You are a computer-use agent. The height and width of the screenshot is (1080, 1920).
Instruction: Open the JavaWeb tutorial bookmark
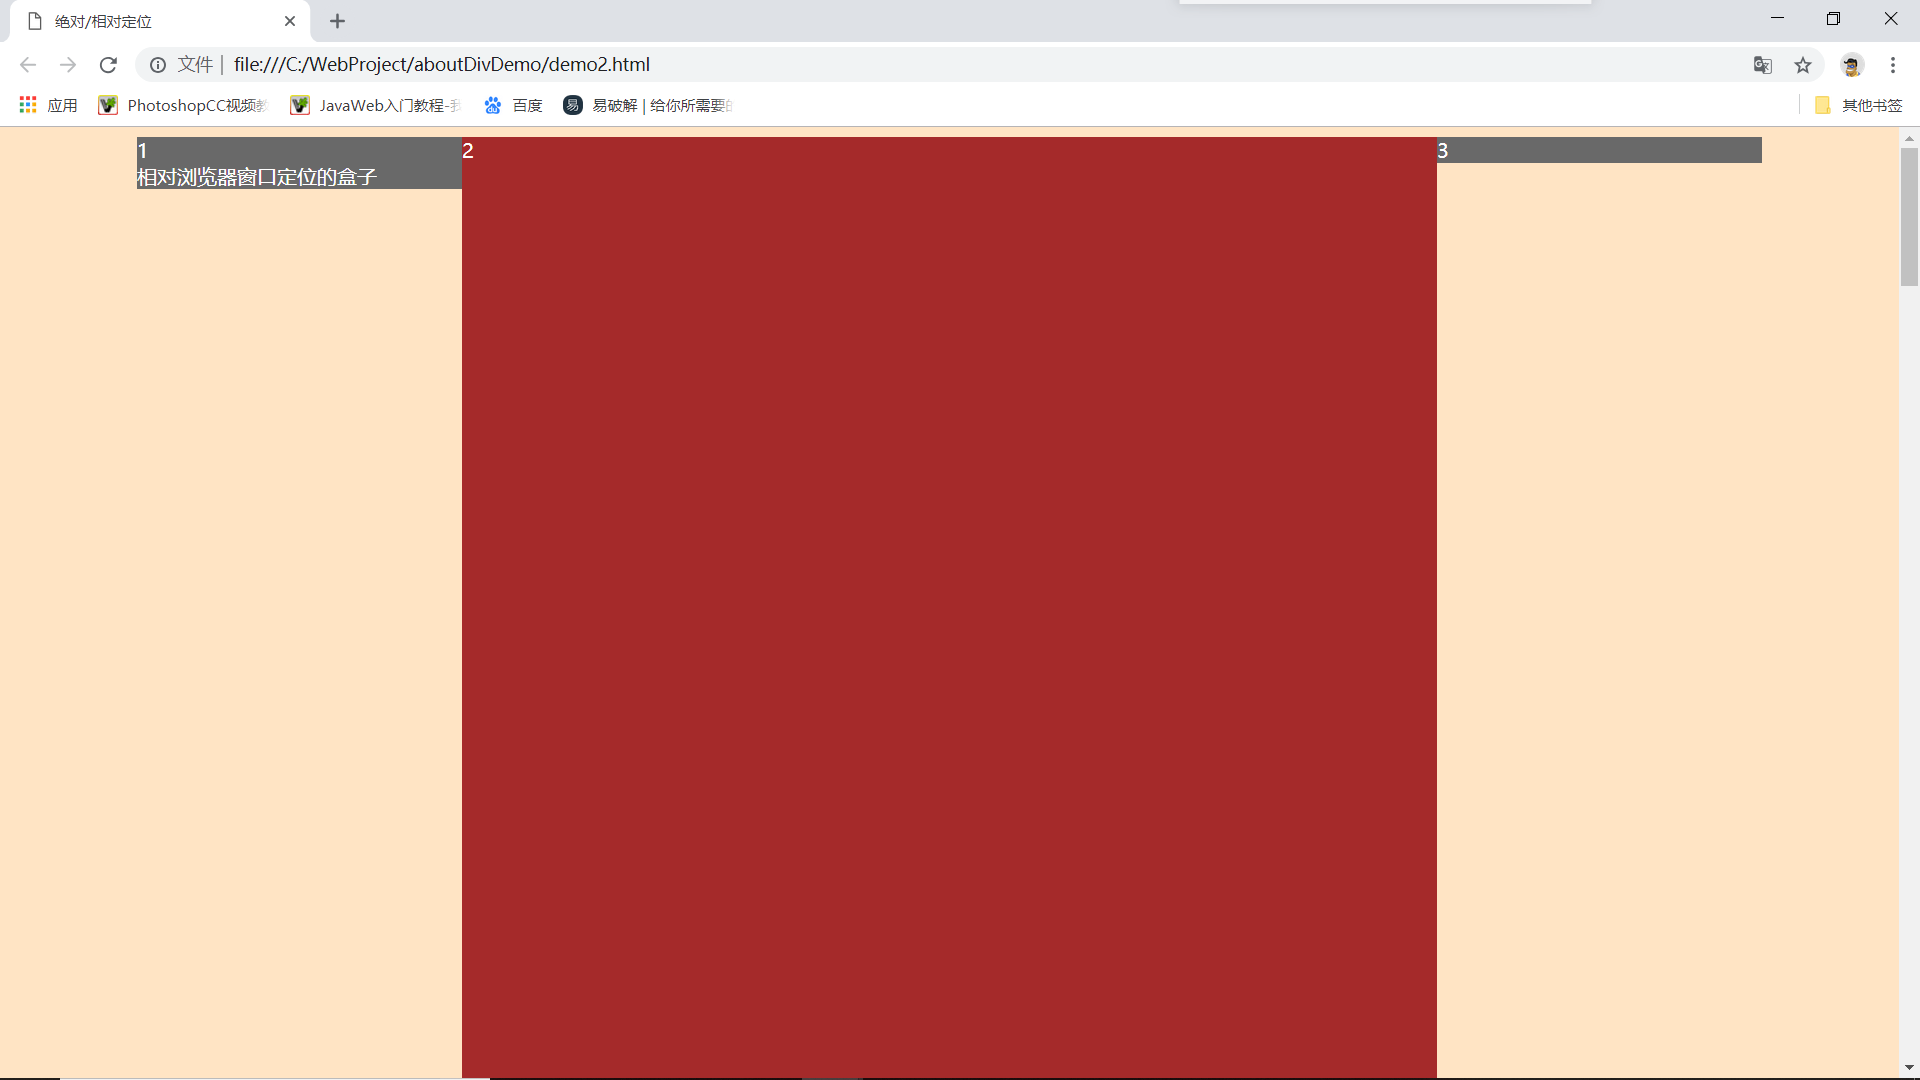(x=376, y=105)
